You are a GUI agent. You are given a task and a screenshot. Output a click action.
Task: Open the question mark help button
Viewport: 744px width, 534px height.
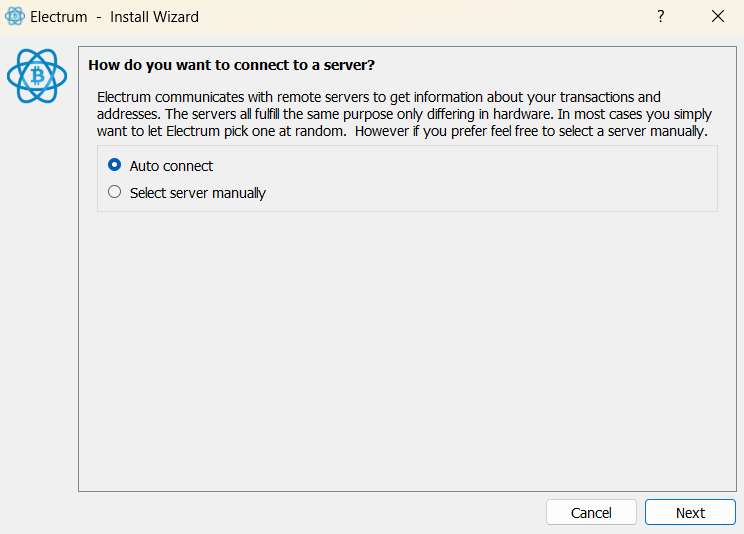660,17
